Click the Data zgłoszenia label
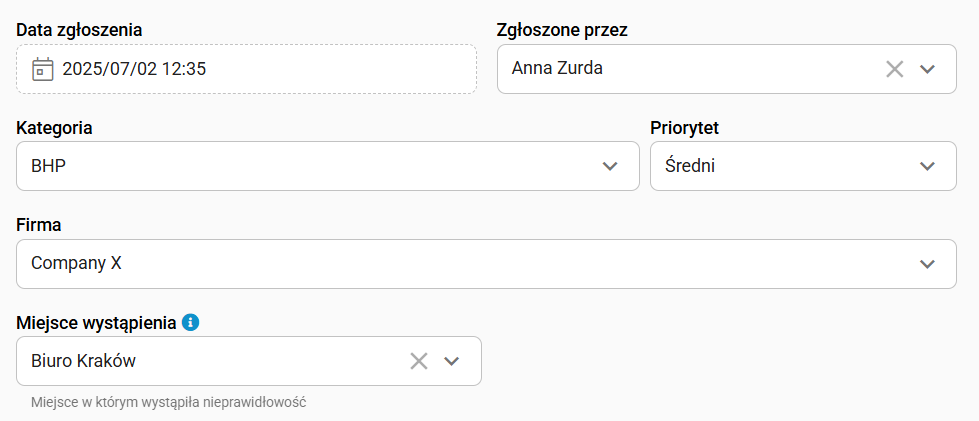This screenshot has width=979, height=421. (79, 30)
